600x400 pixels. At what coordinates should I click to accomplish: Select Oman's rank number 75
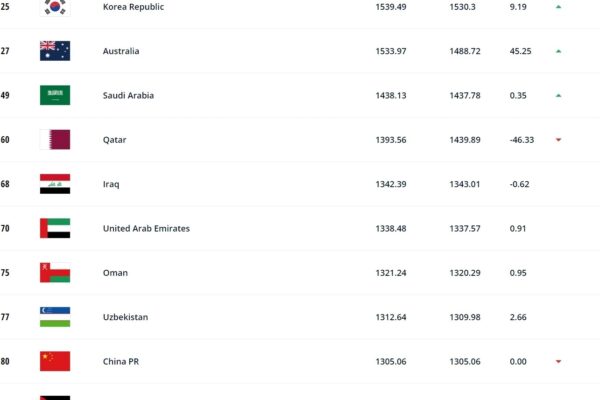pos(5,273)
